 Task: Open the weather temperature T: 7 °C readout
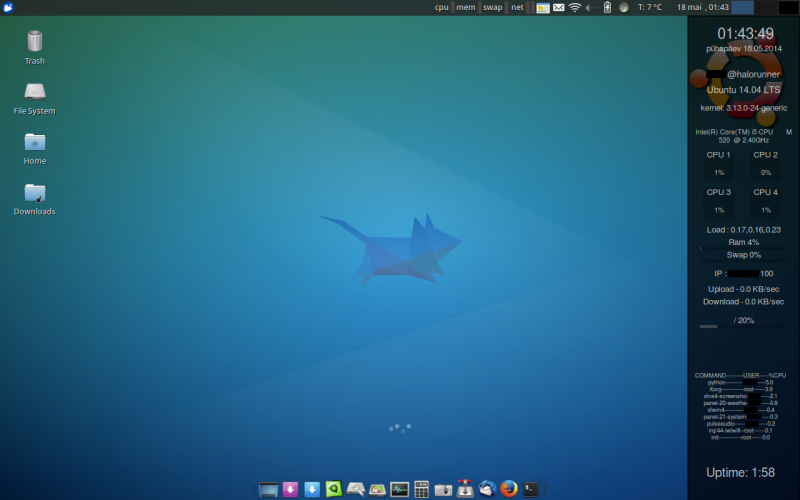[649, 7]
